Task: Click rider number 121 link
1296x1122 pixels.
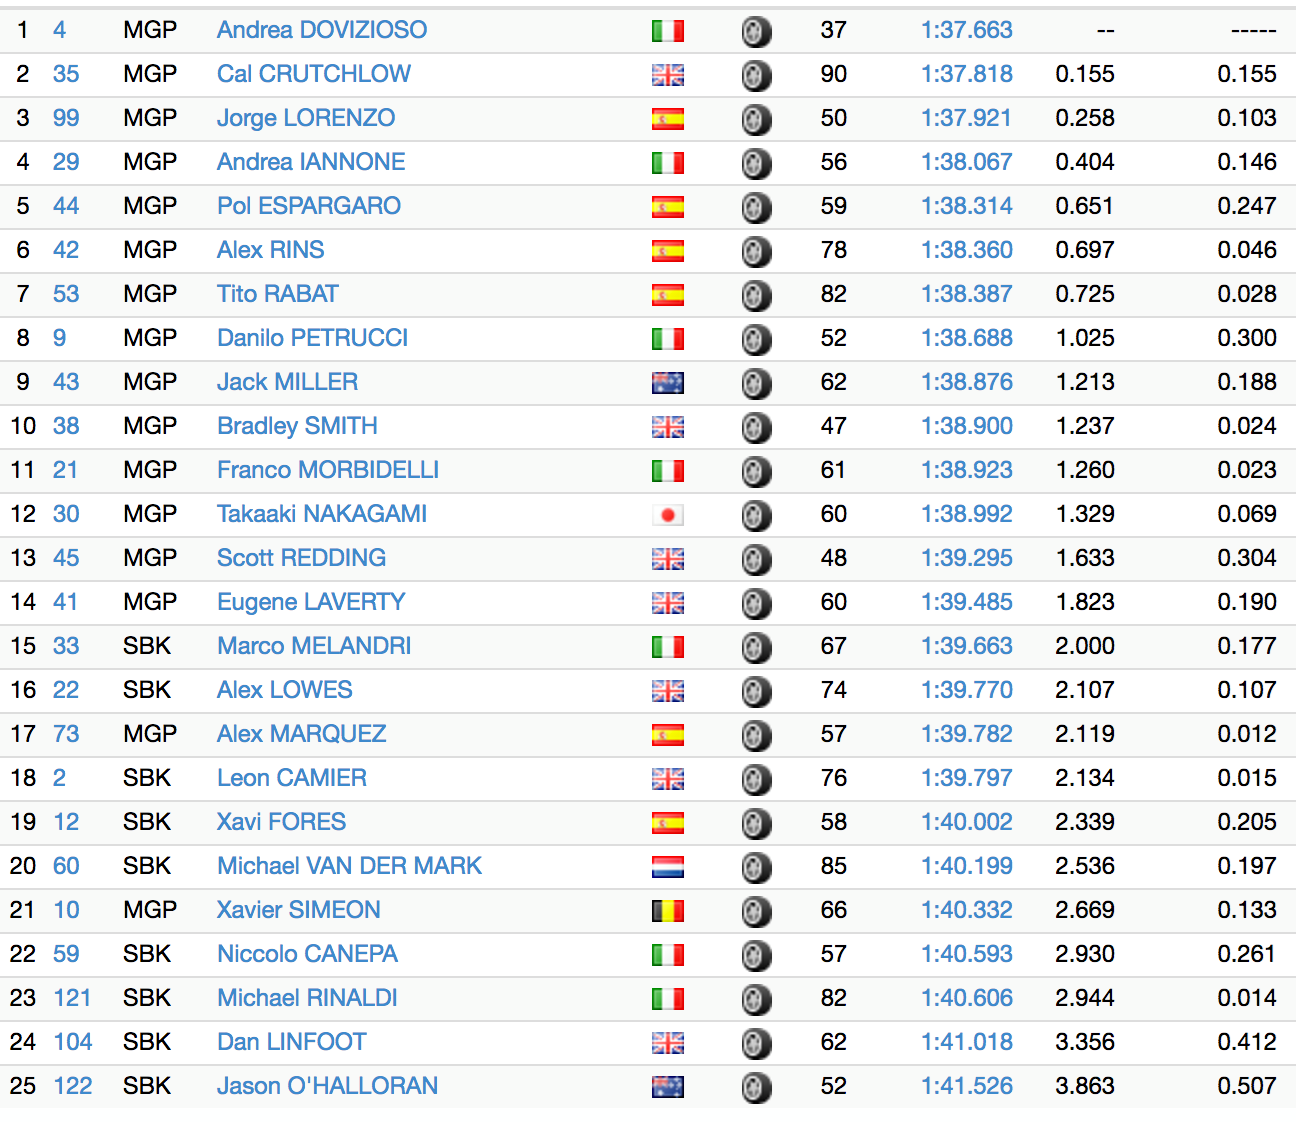Action: point(72,998)
